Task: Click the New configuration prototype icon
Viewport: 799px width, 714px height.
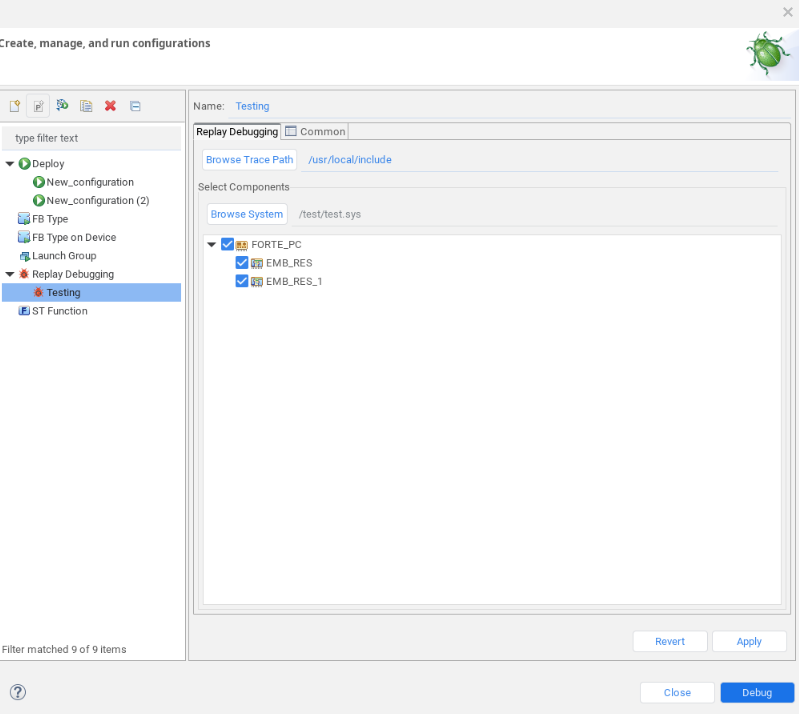Action: click(x=39, y=106)
